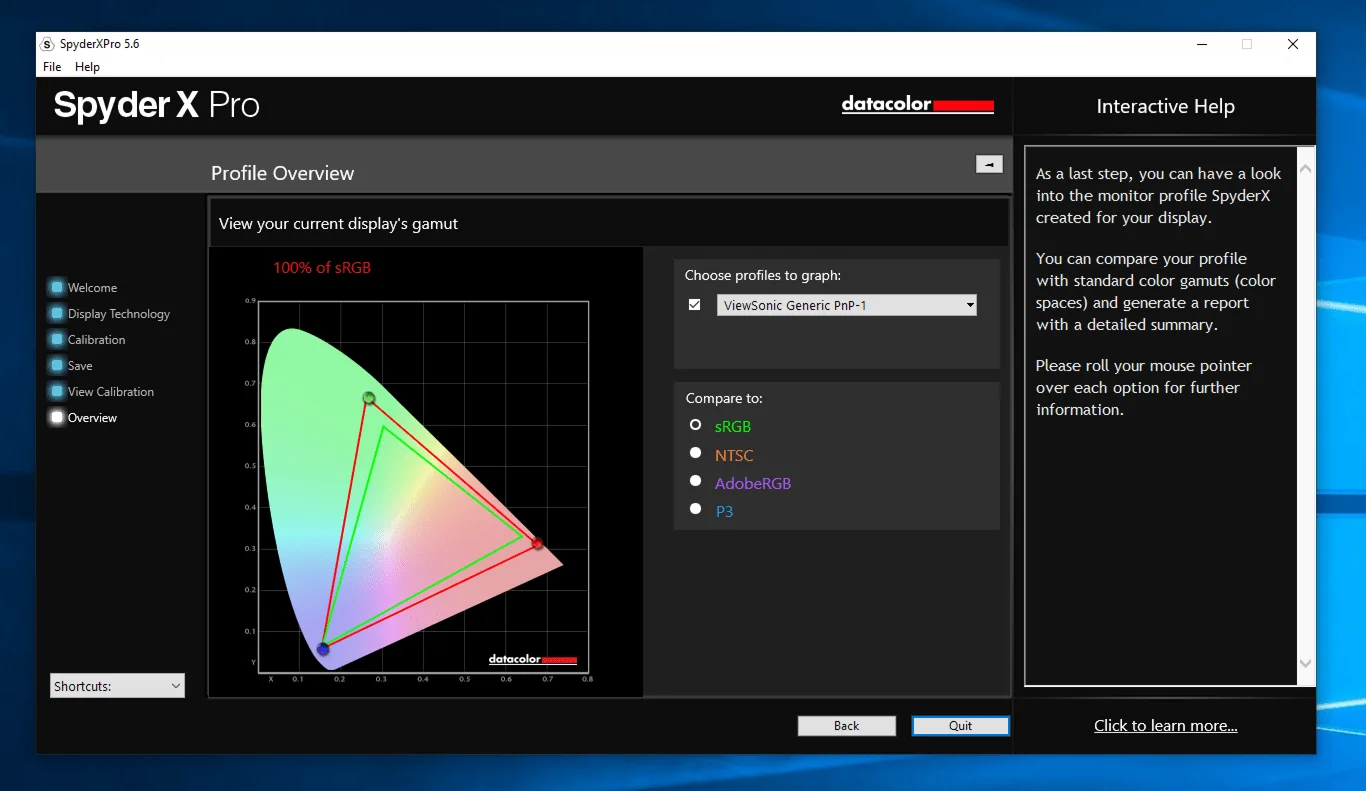Click the SpyderXPro app icon in title bar
Screen dimensions: 1366x791
[x=47, y=45]
